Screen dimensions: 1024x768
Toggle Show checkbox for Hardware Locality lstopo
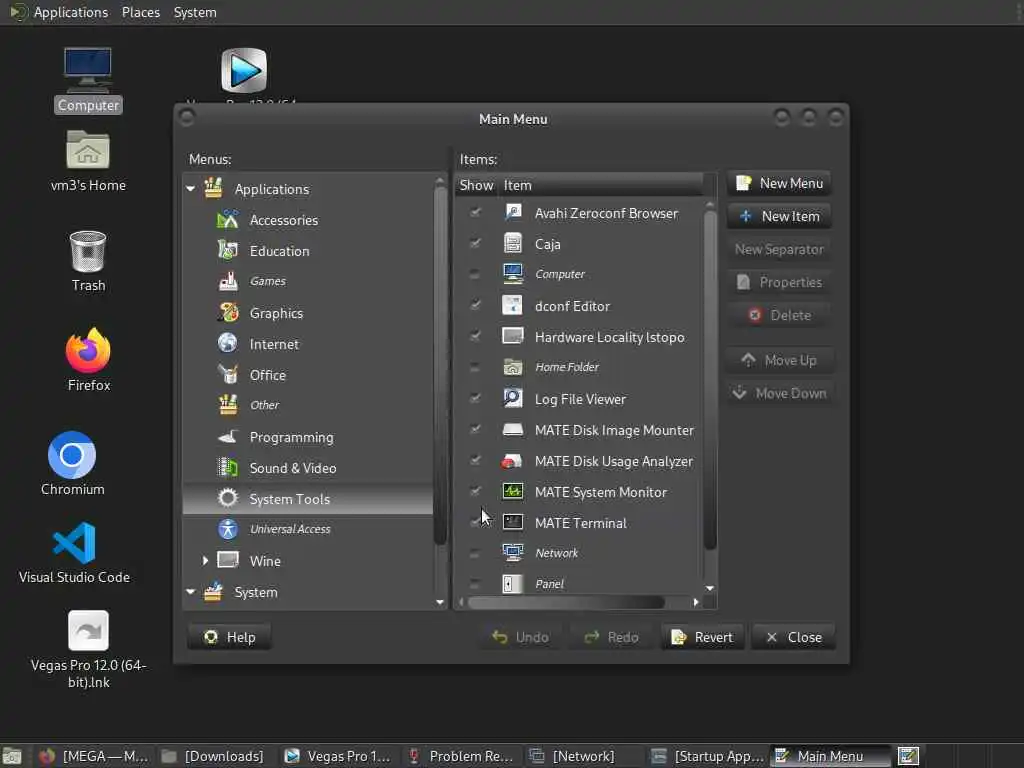pyautogui.click(x=475, y=336)
